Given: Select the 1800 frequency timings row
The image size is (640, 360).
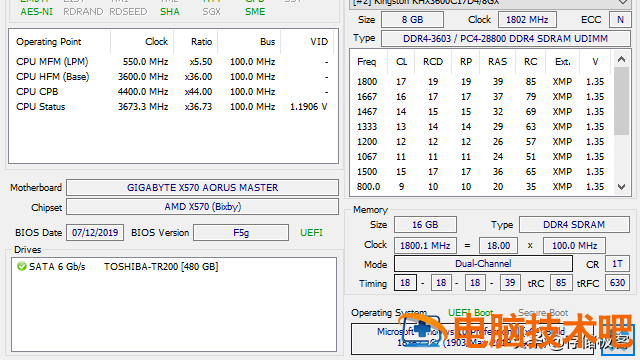Looking at the screenshot, I should (x=481, y=82).
